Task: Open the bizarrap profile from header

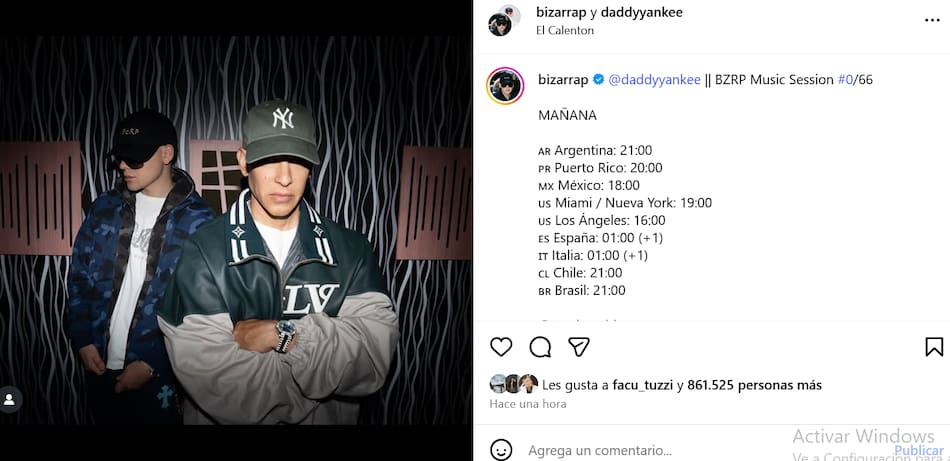Action: click(x=562, y=12)
